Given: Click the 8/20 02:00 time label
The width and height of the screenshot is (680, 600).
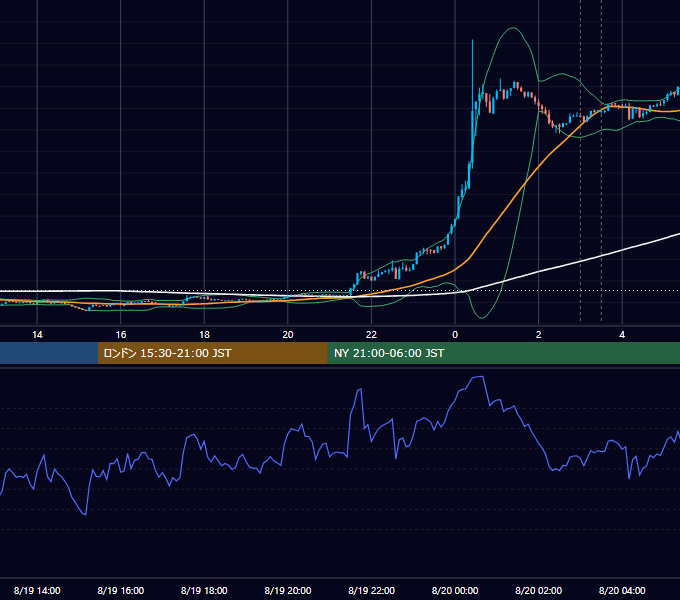Looking at the screenshot, I should click(x=538, y=590).
